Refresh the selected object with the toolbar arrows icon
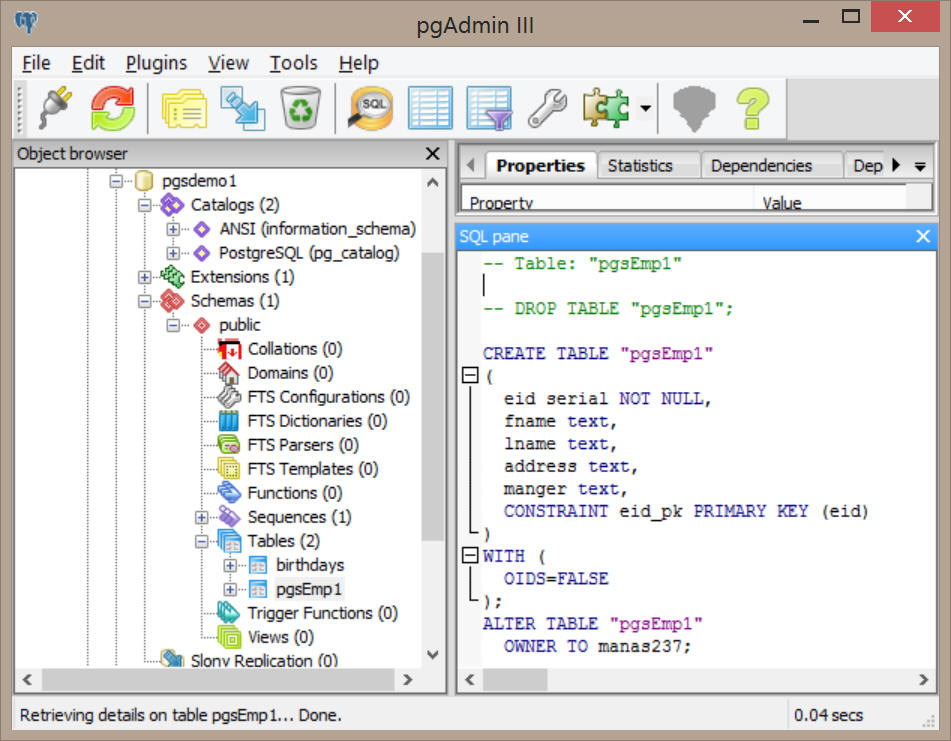The width and height of the screenshot is (951, 741). pyautogui.click(x=113, y=109)
